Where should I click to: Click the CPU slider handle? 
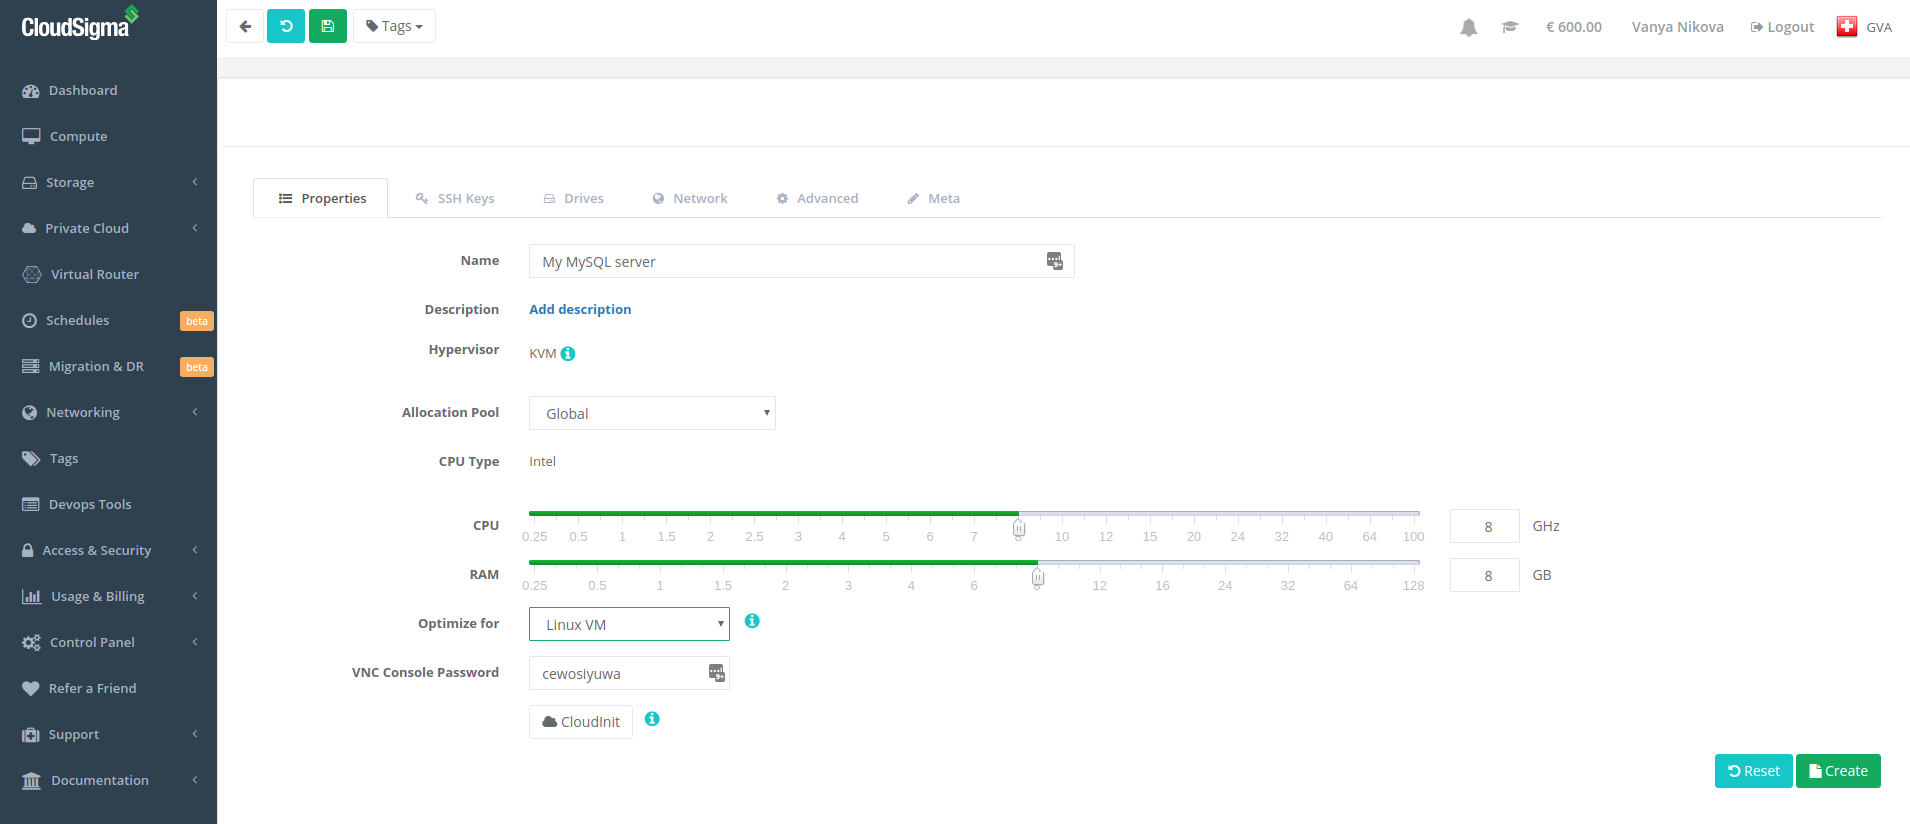(1018, 527)
